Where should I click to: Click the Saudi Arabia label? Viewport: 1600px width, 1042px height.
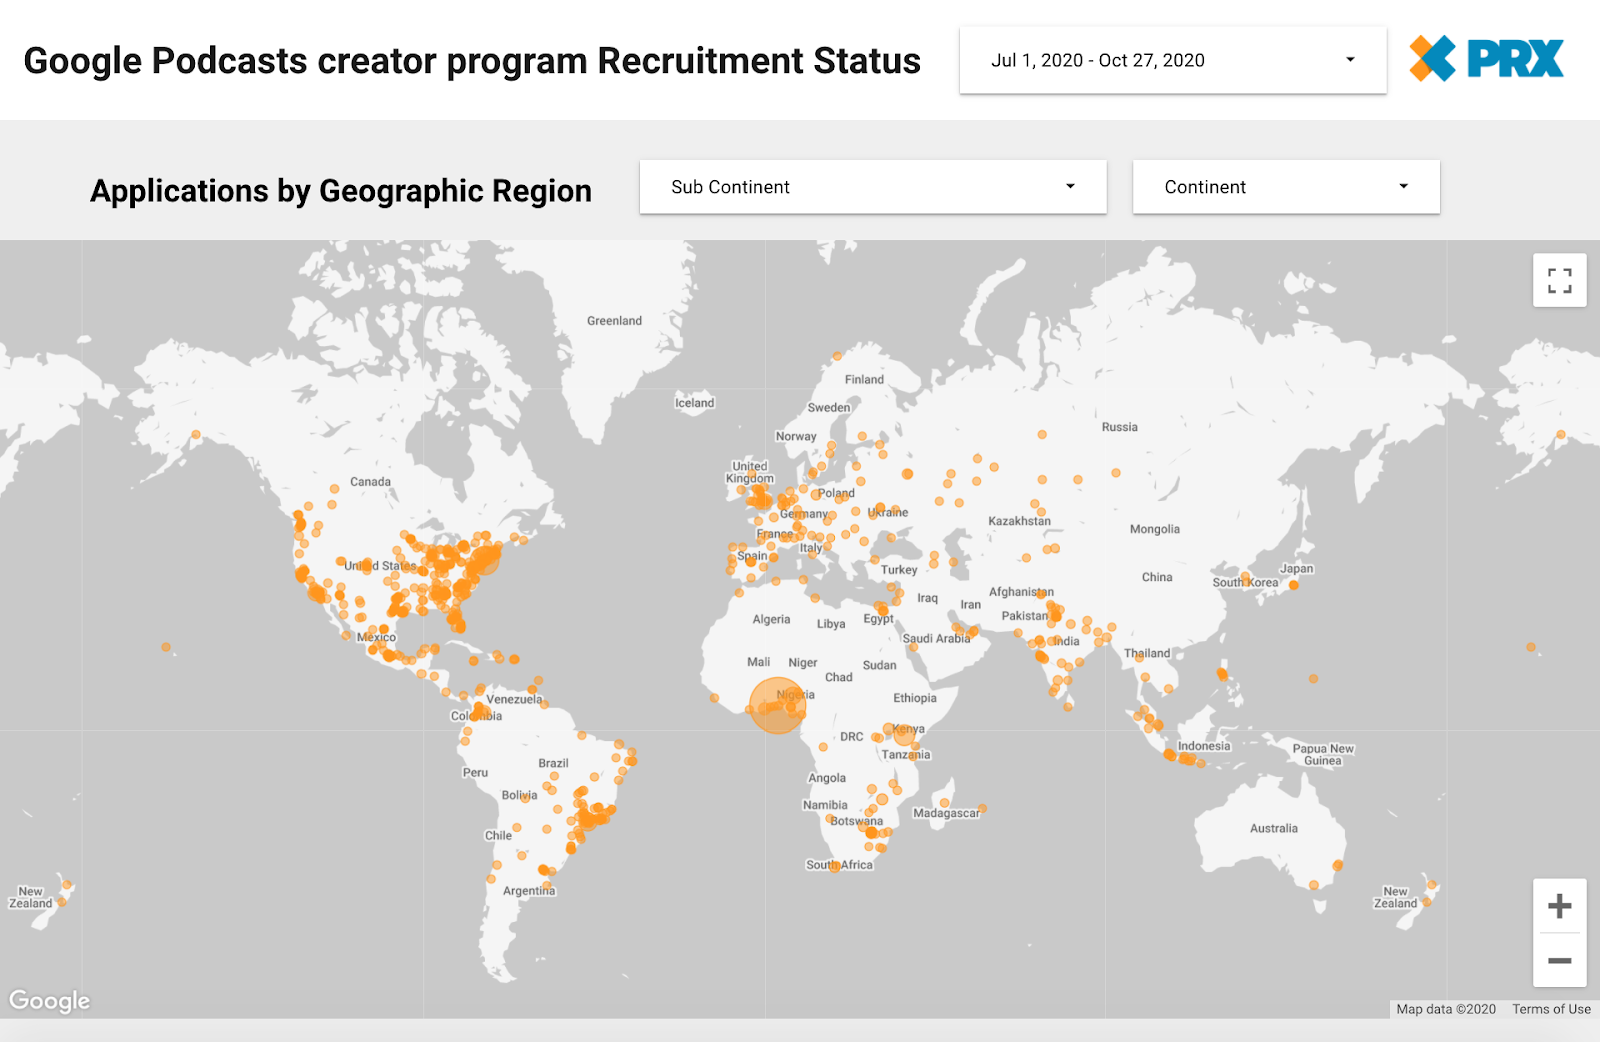point(936,638)
